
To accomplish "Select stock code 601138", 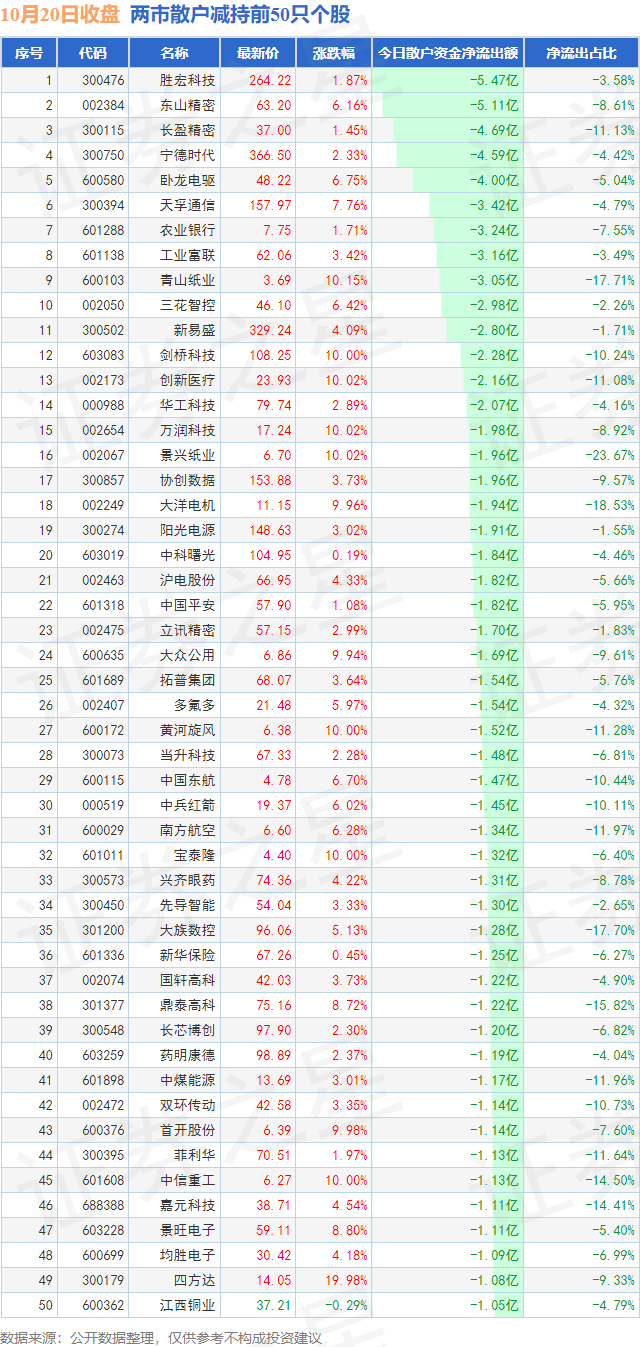I will point(102,255).
